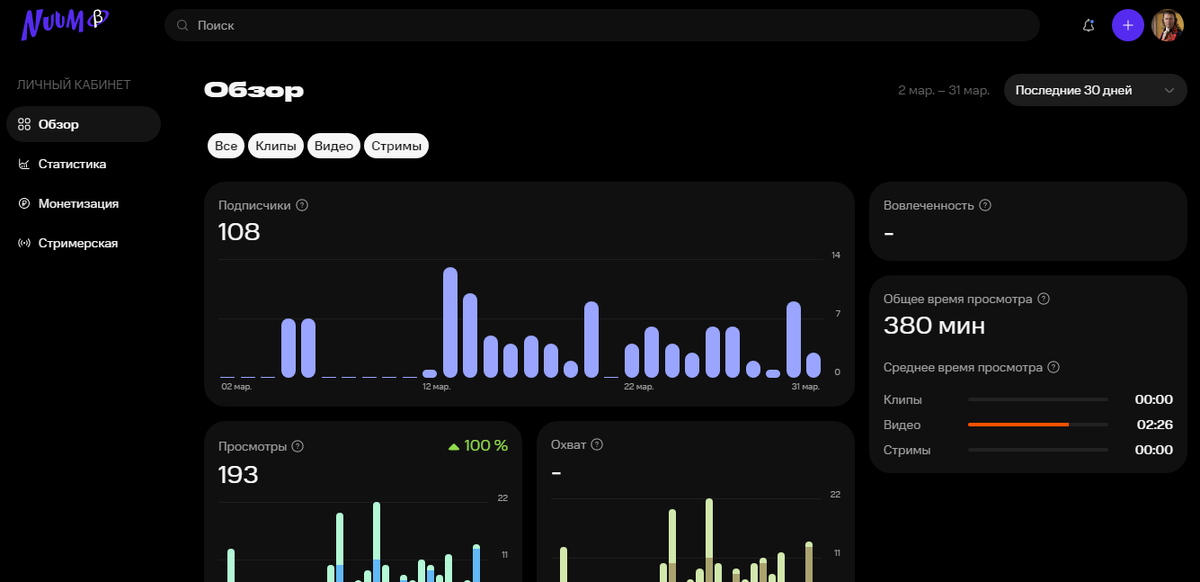Screen dimensions: 1200x582
Task: Click the Клипы watch-time bar
Action: coord(1038,399)
